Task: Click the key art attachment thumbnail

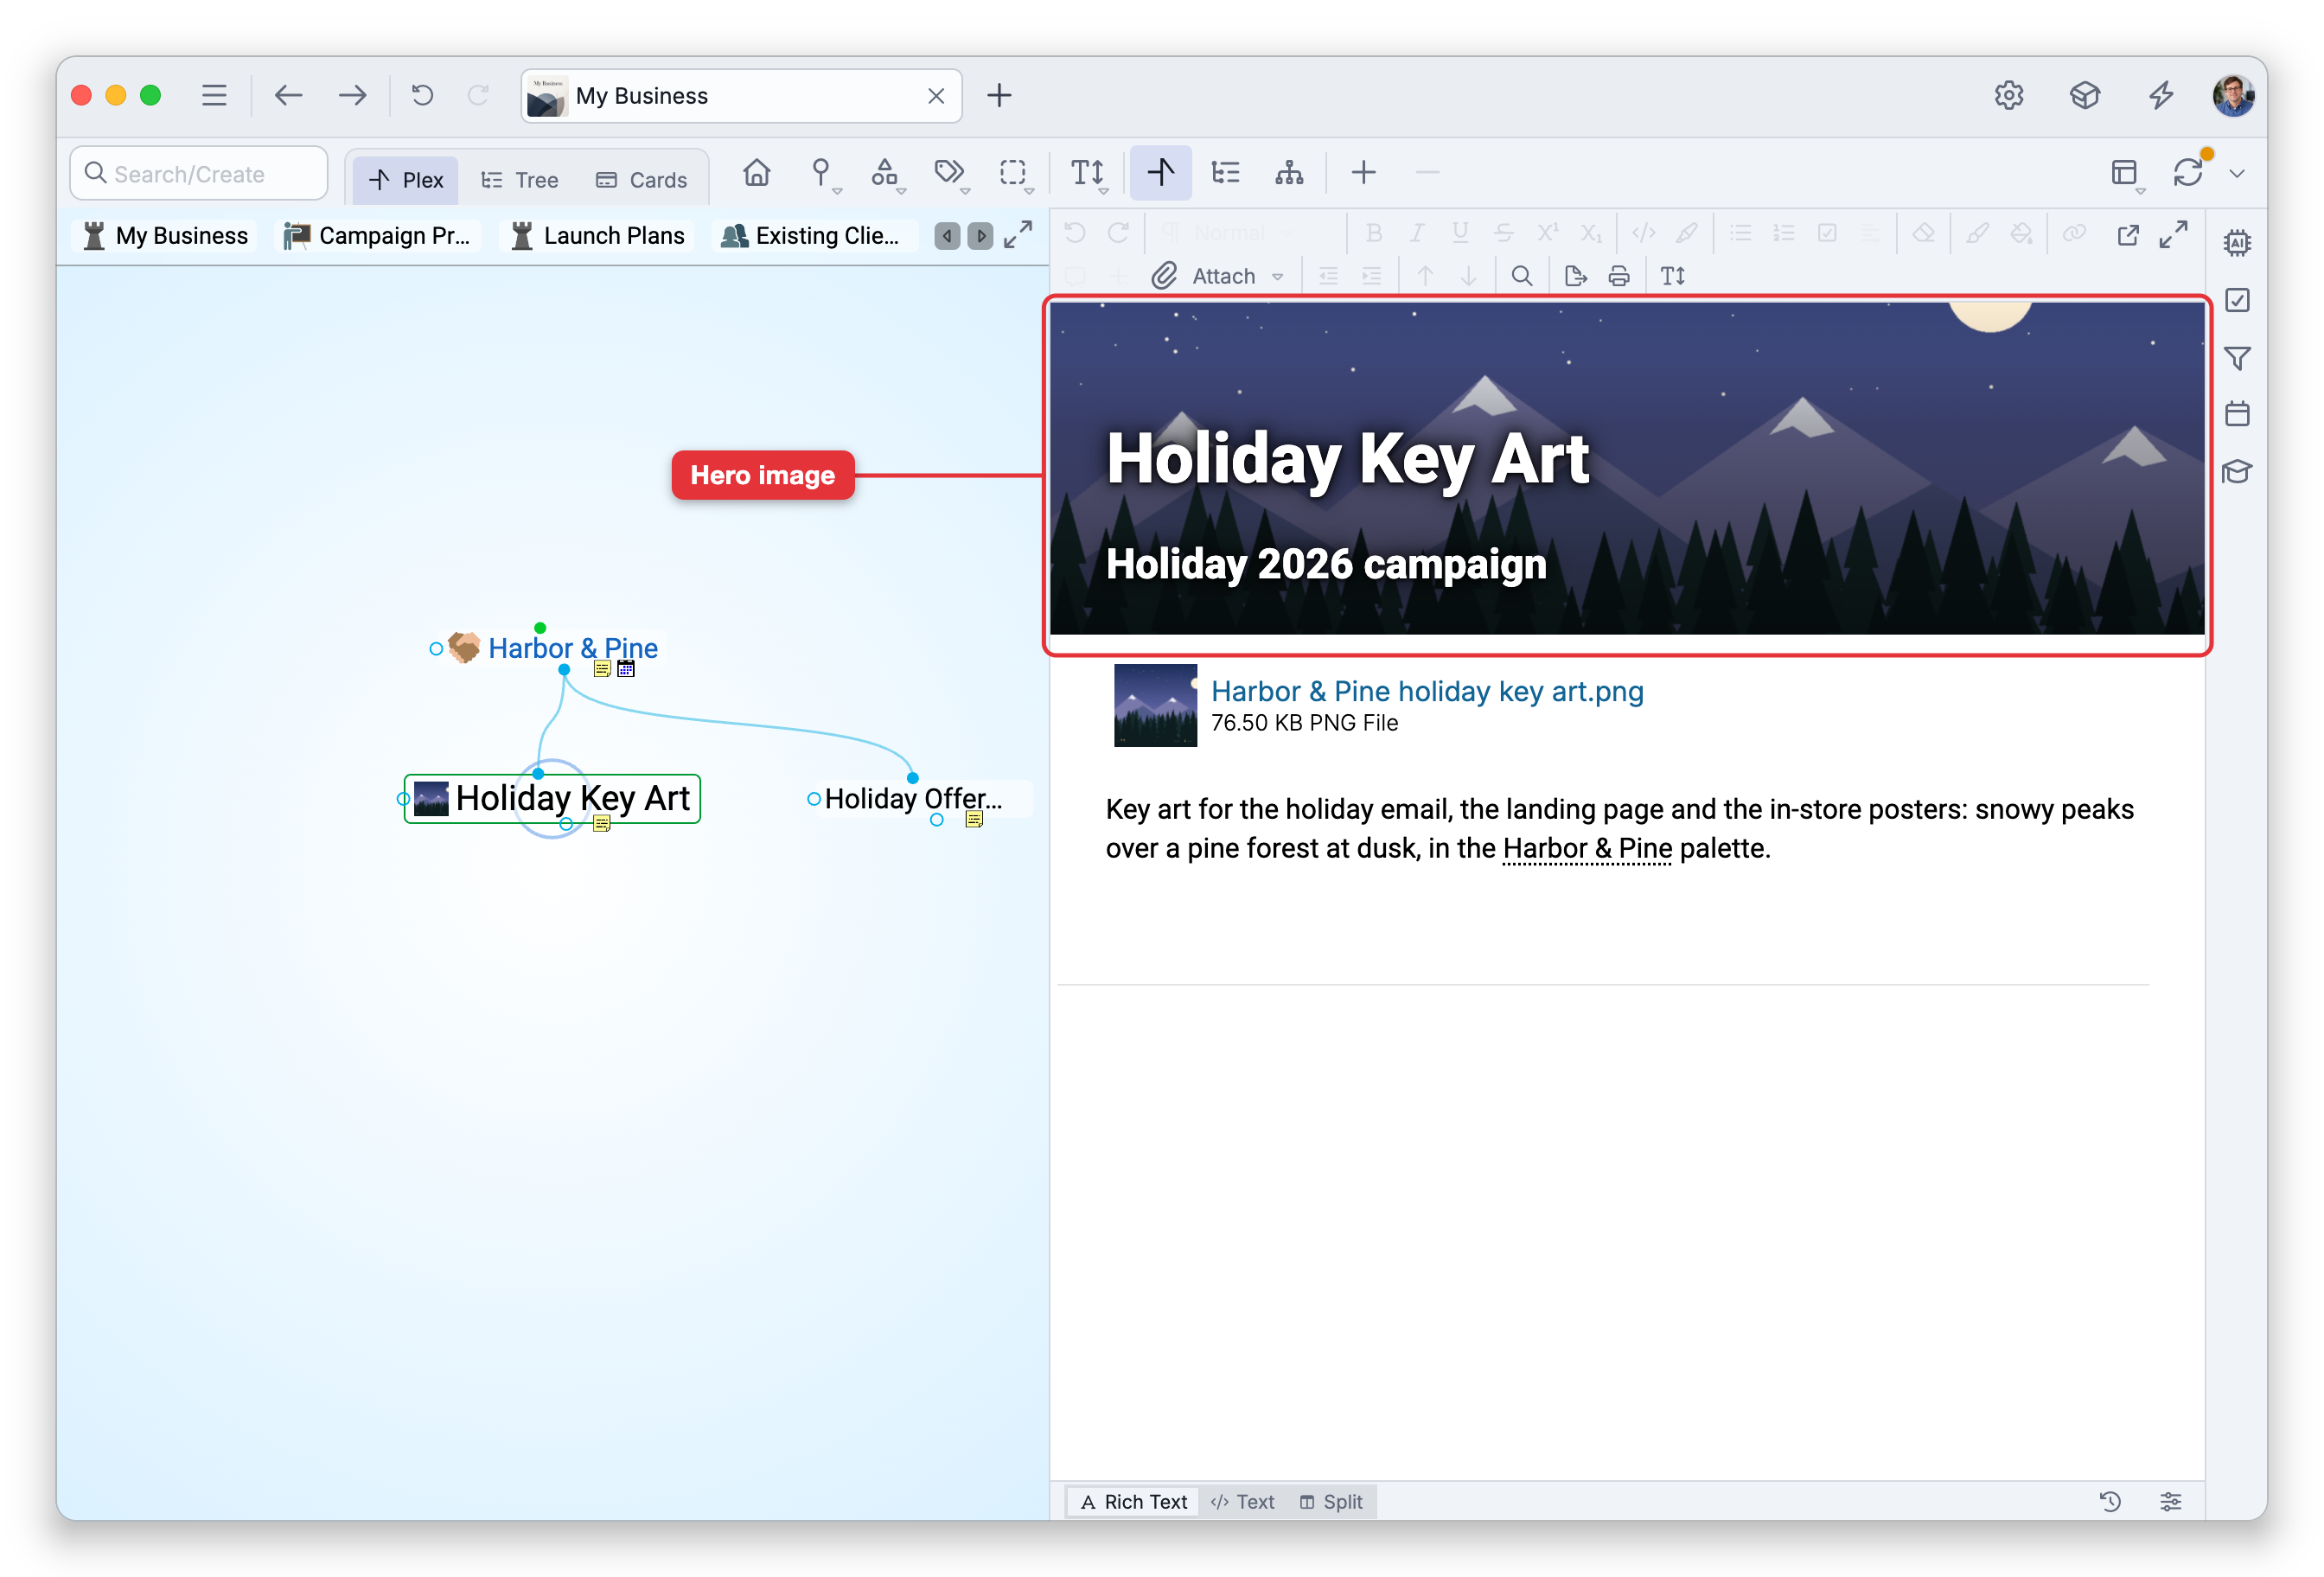Action: pos(1155,705)
